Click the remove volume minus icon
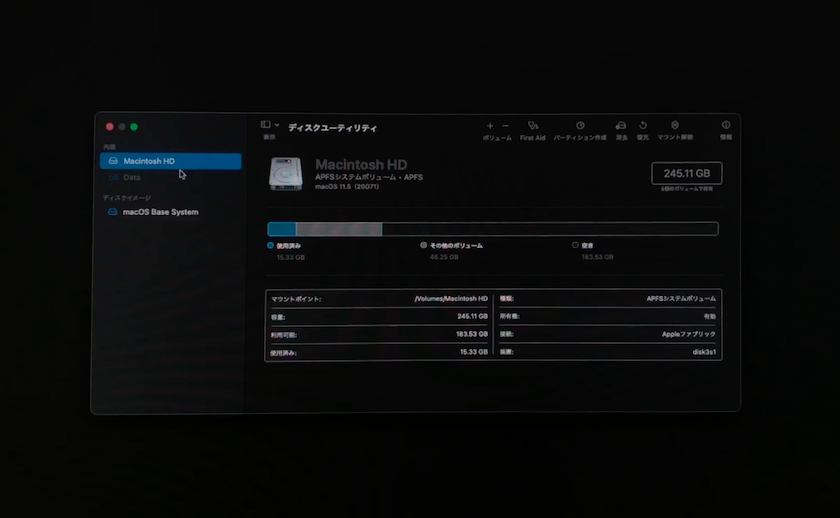 coord(505,126)
